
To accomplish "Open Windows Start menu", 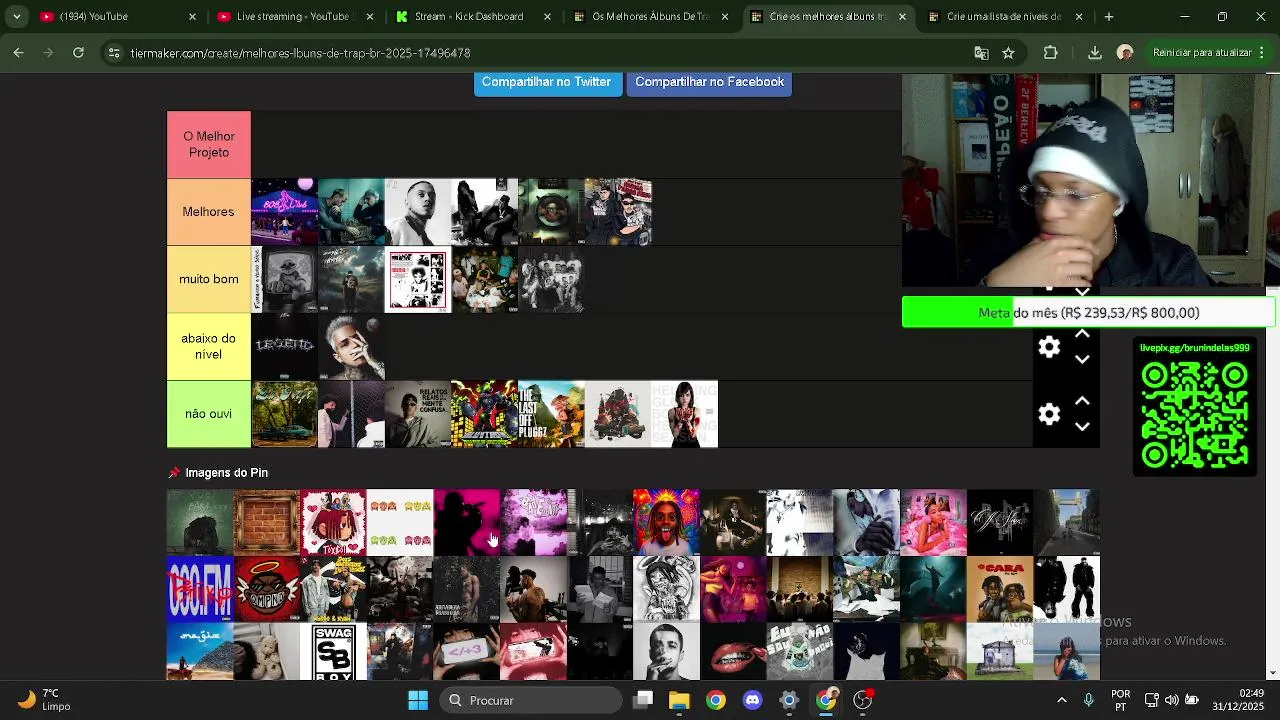I will coord(418,700).
